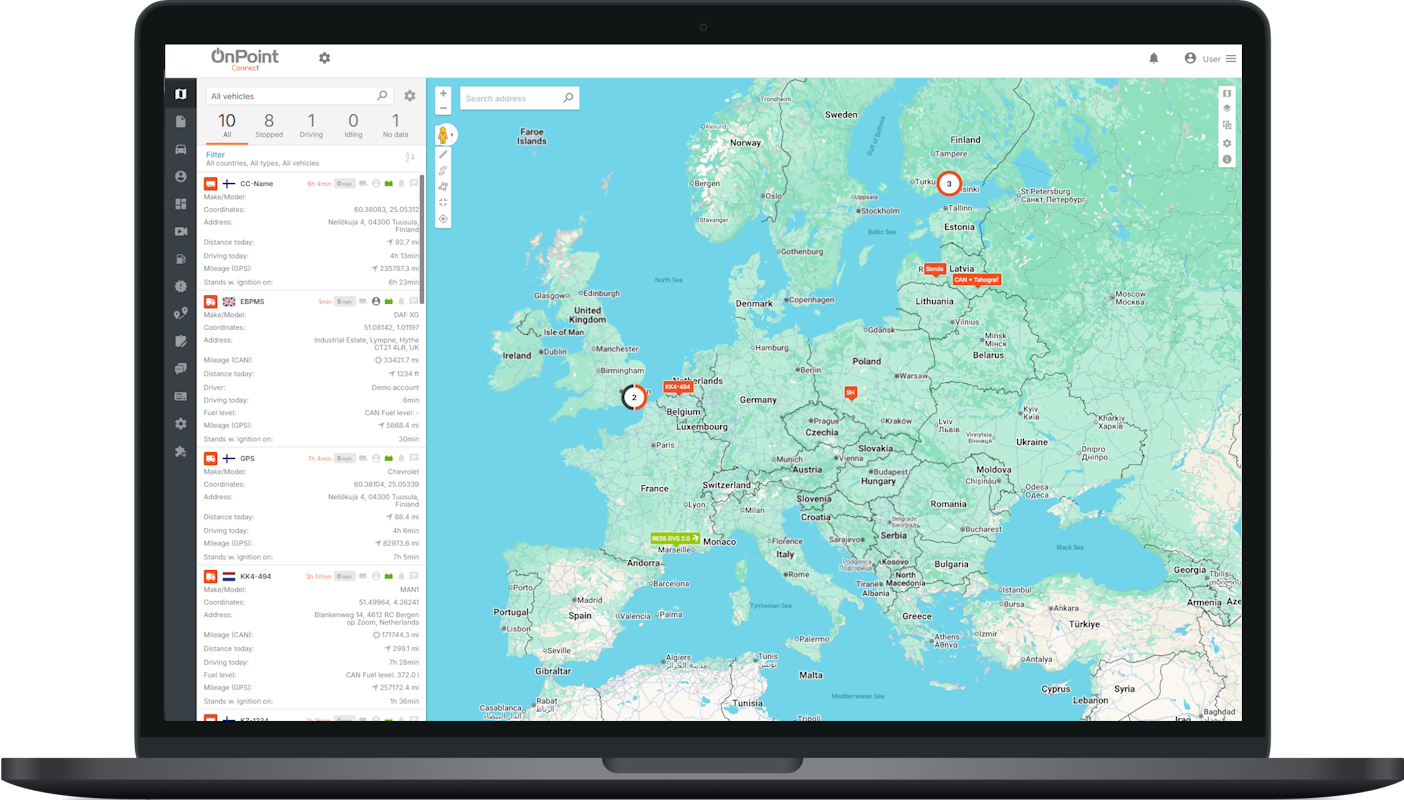The width and height of the screenshot is (1404, 800).
Task: Toggle the bell alert icon for CC-Name vehicle
Action: pos(401,184)
